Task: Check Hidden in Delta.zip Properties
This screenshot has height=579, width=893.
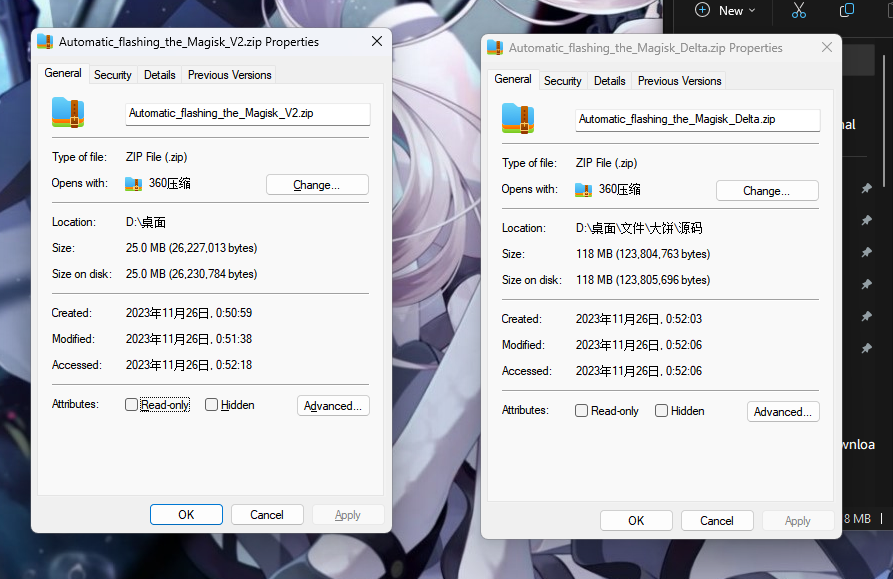Action: [x=661, y=411]
